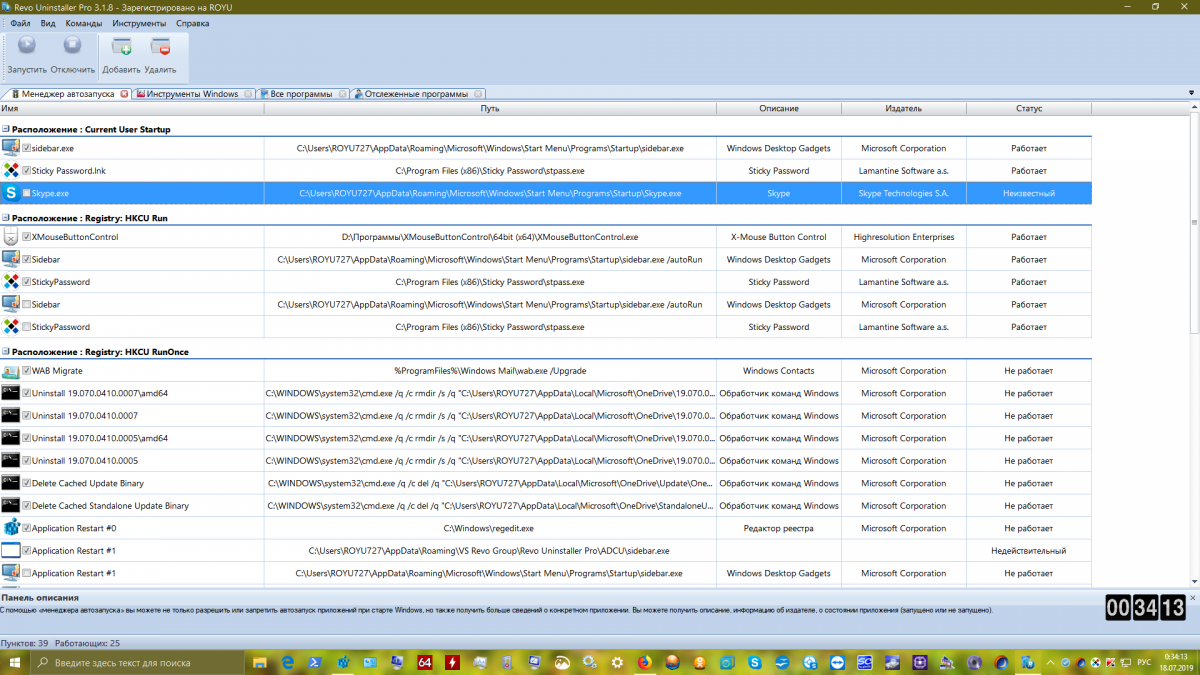
Task: Toggle the Sticky Password.lnk checkbox
Action: [27, 171]
